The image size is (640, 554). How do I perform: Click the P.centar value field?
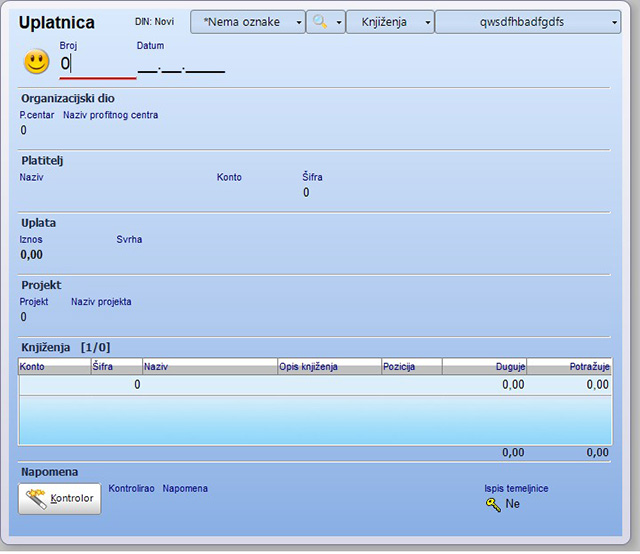coord(24,131)
